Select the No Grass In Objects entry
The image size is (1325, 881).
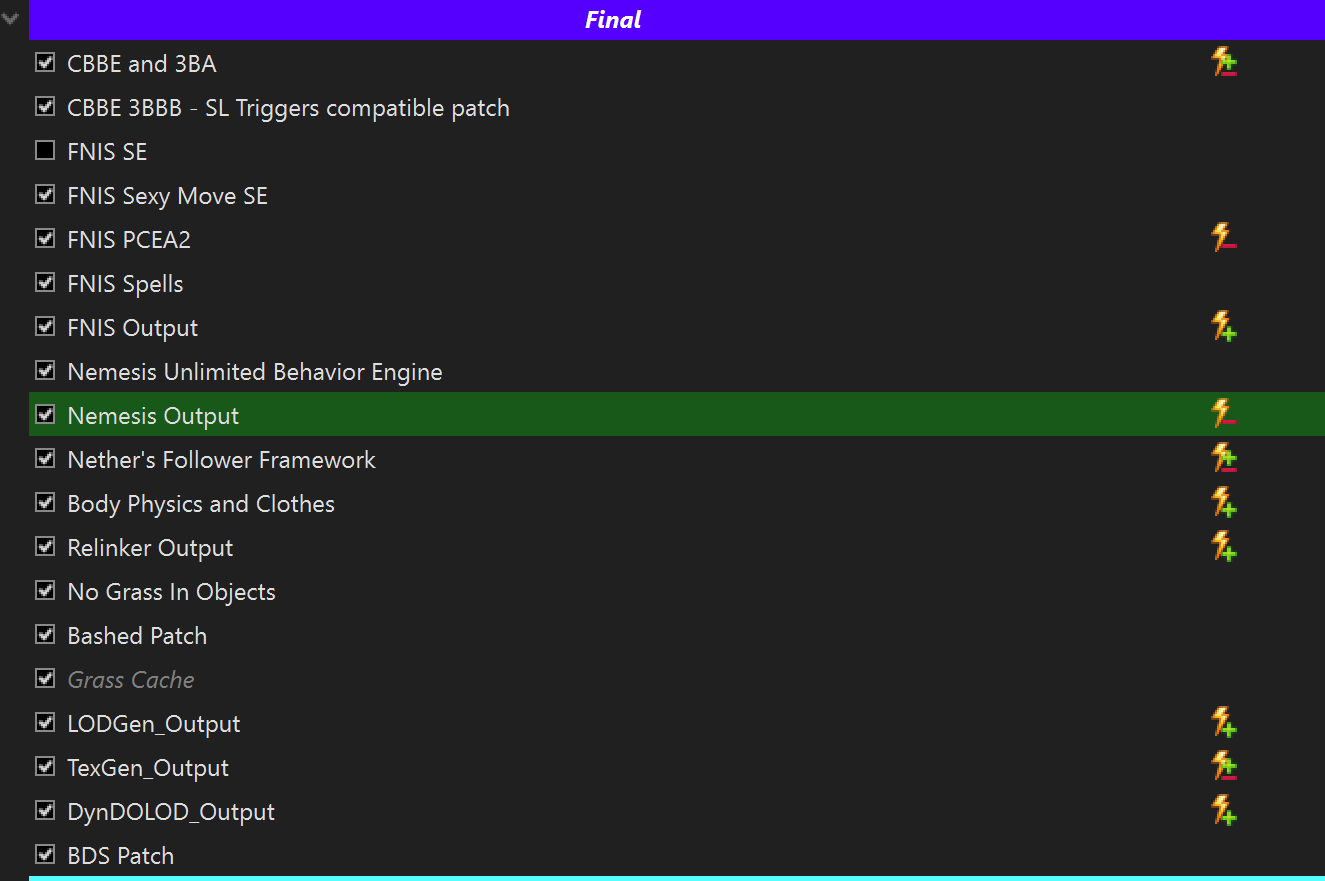pos(677,591)
